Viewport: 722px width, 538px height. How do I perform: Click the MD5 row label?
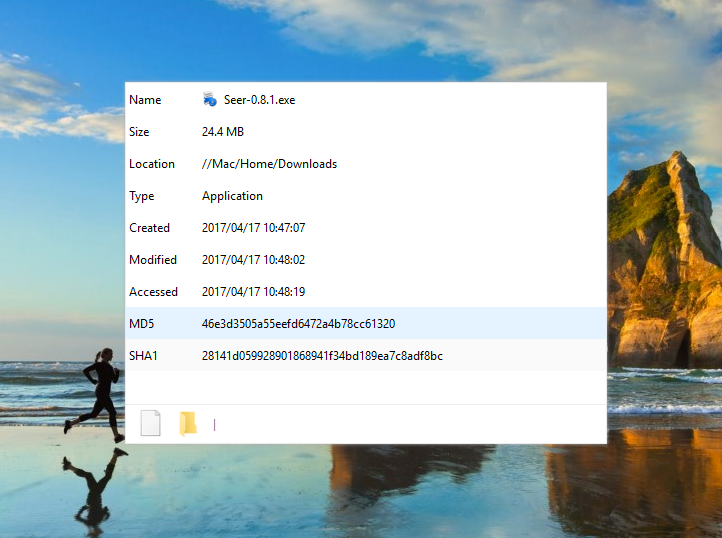click(143, 324)
